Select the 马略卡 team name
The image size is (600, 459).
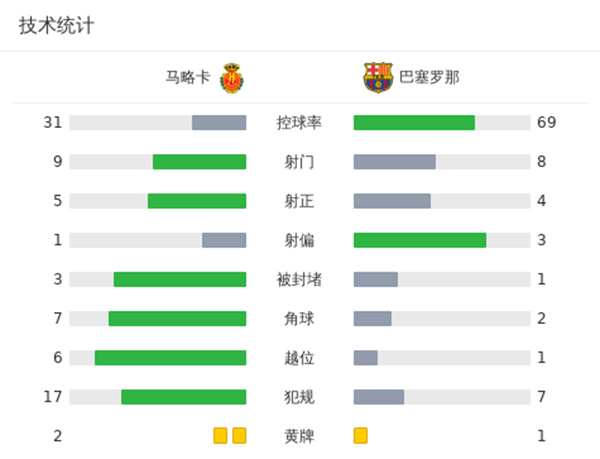(x=188, y=77)
